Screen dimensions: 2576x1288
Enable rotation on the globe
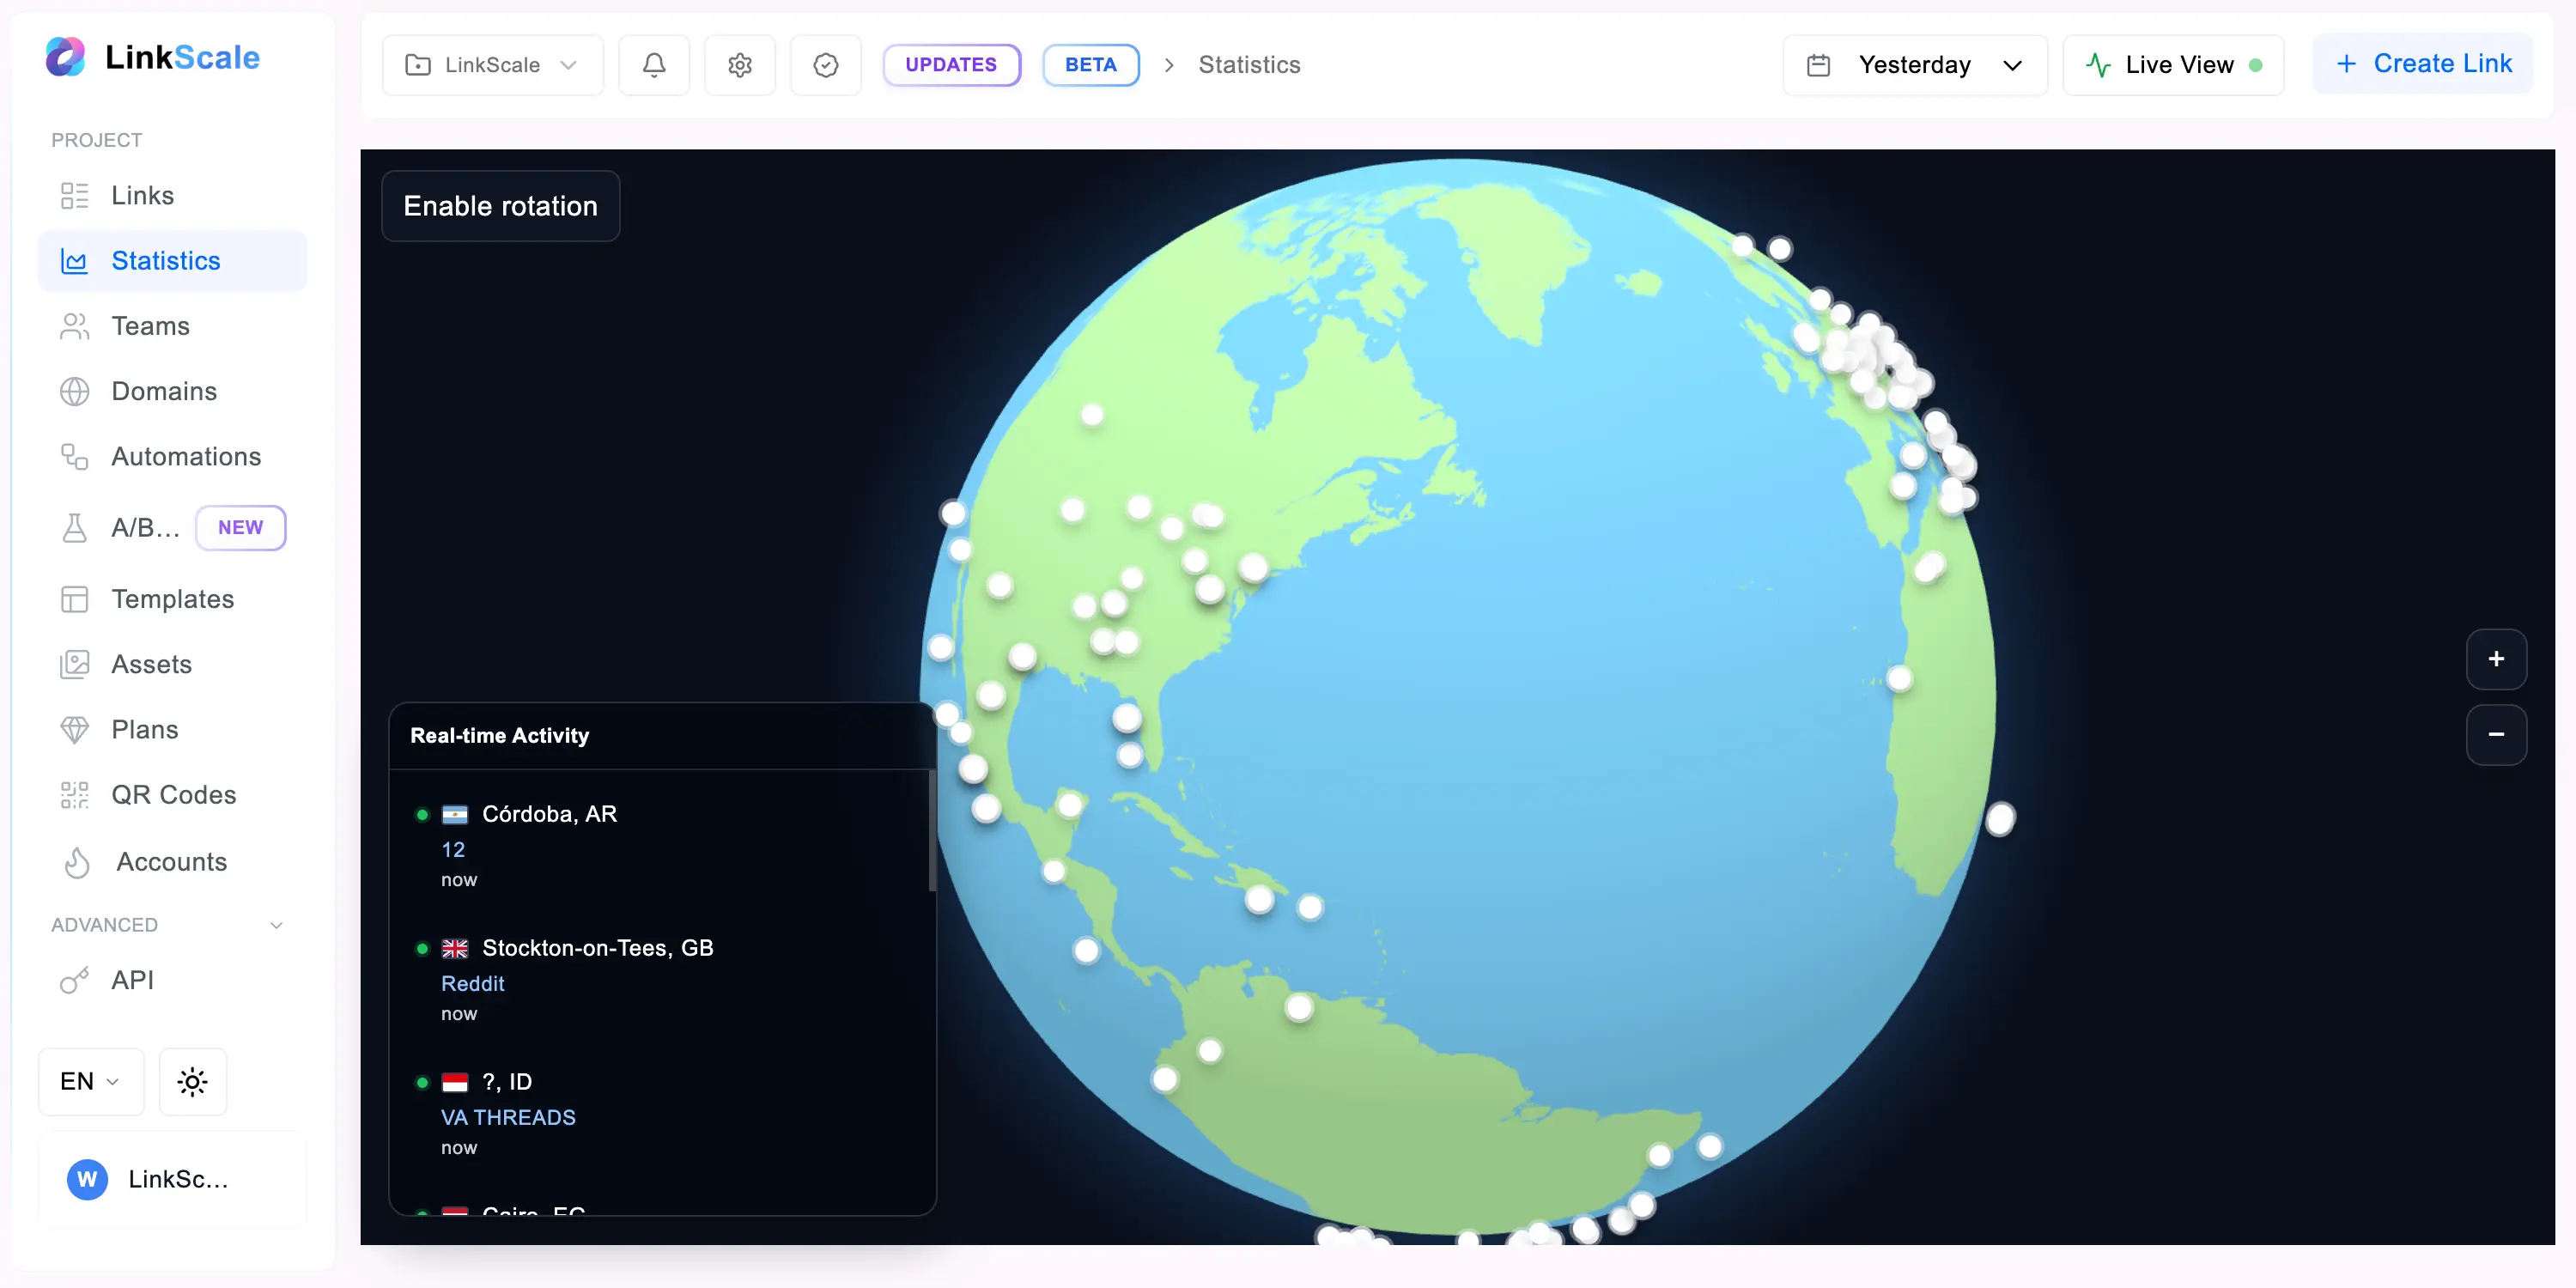point(500,206)
